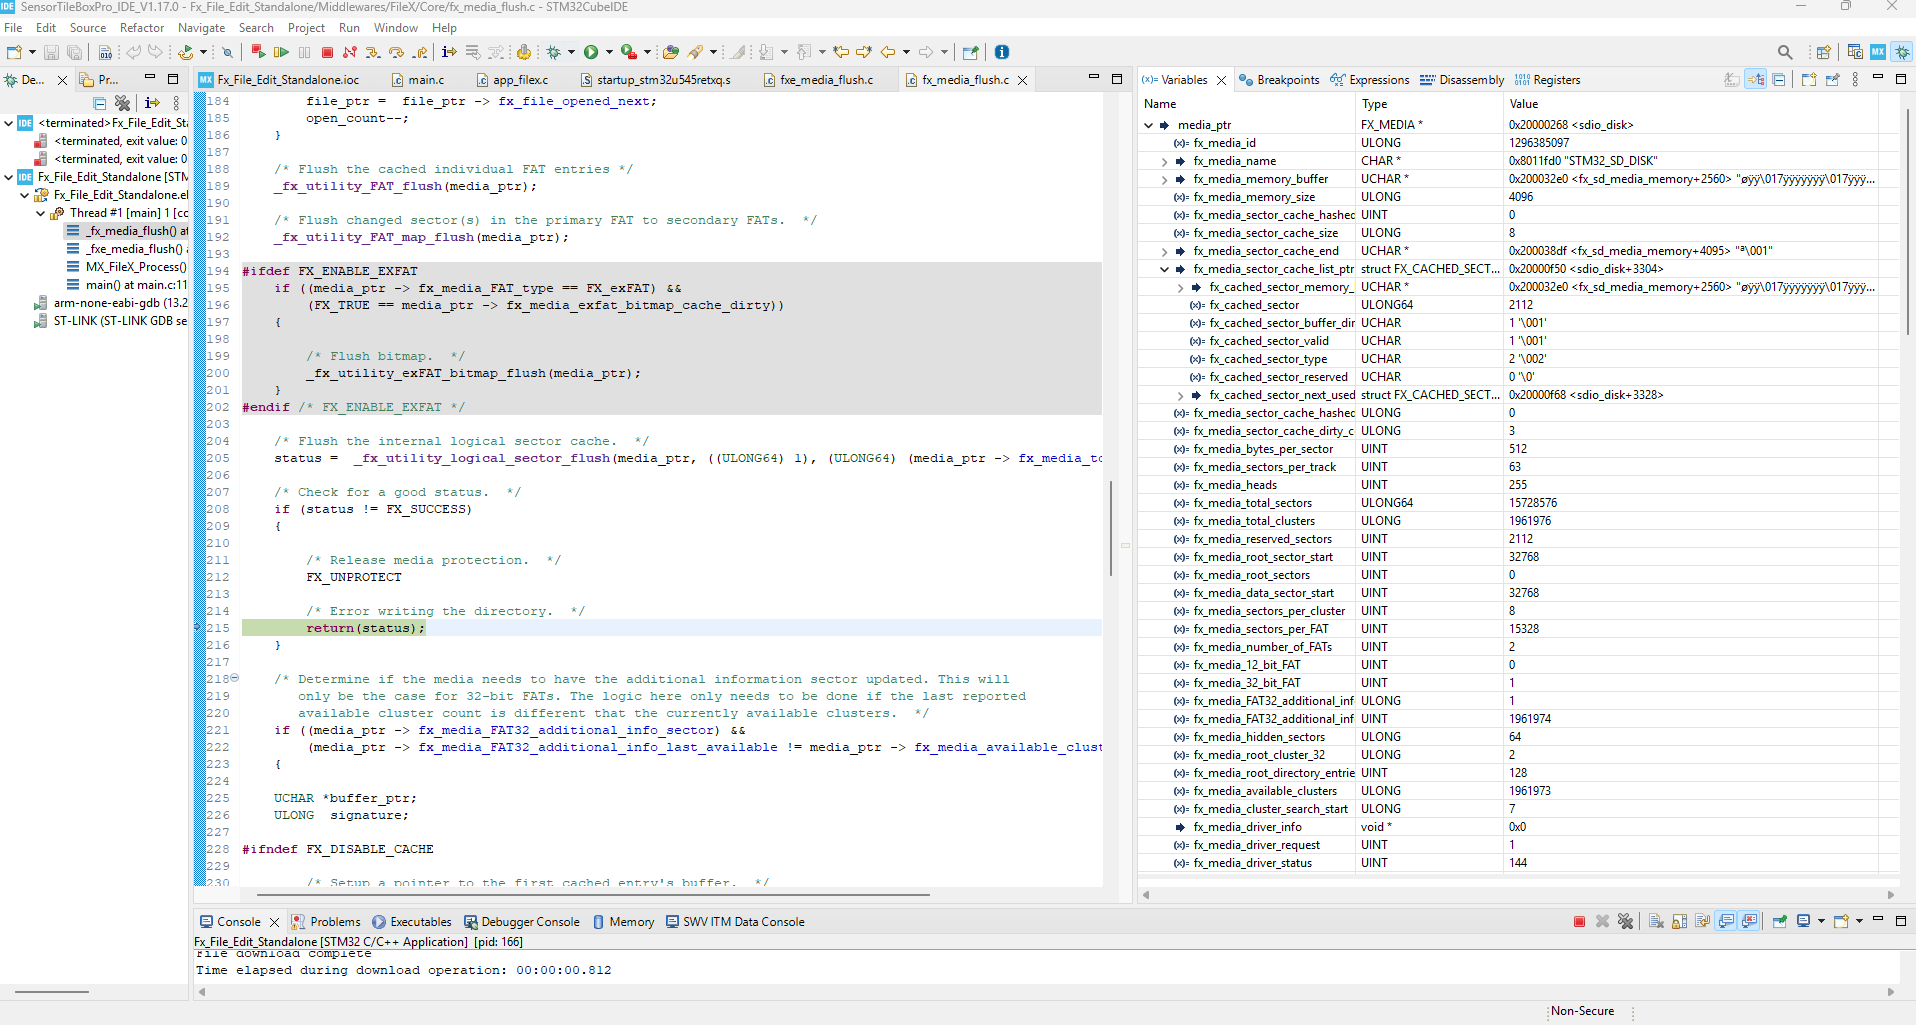1916x1025 pixels.
Task: Select the fxe_media_flush.c editor tab
Action: click(x=828, y=79)
